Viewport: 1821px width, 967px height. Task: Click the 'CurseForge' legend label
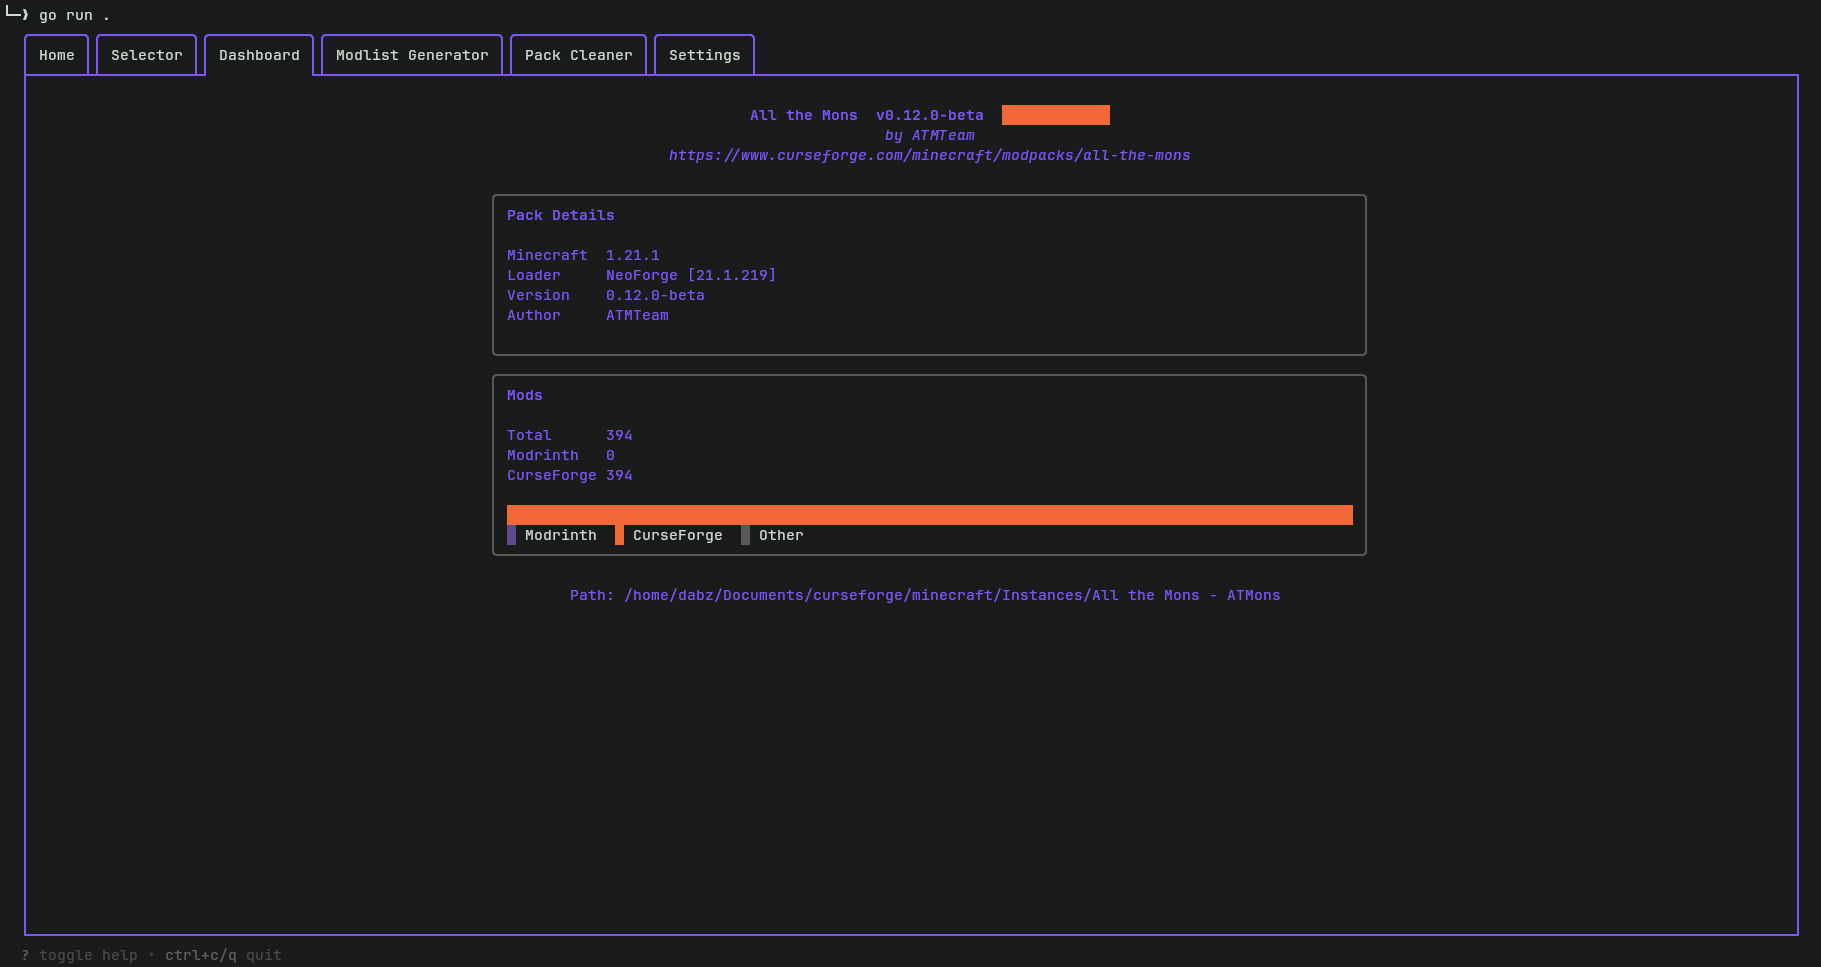(x=678, y=535)
